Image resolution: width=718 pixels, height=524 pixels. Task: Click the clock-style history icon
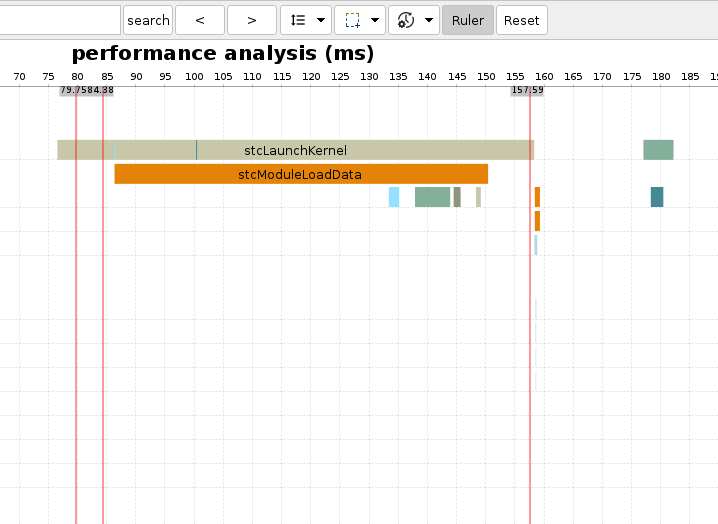[x=406, y=20]
